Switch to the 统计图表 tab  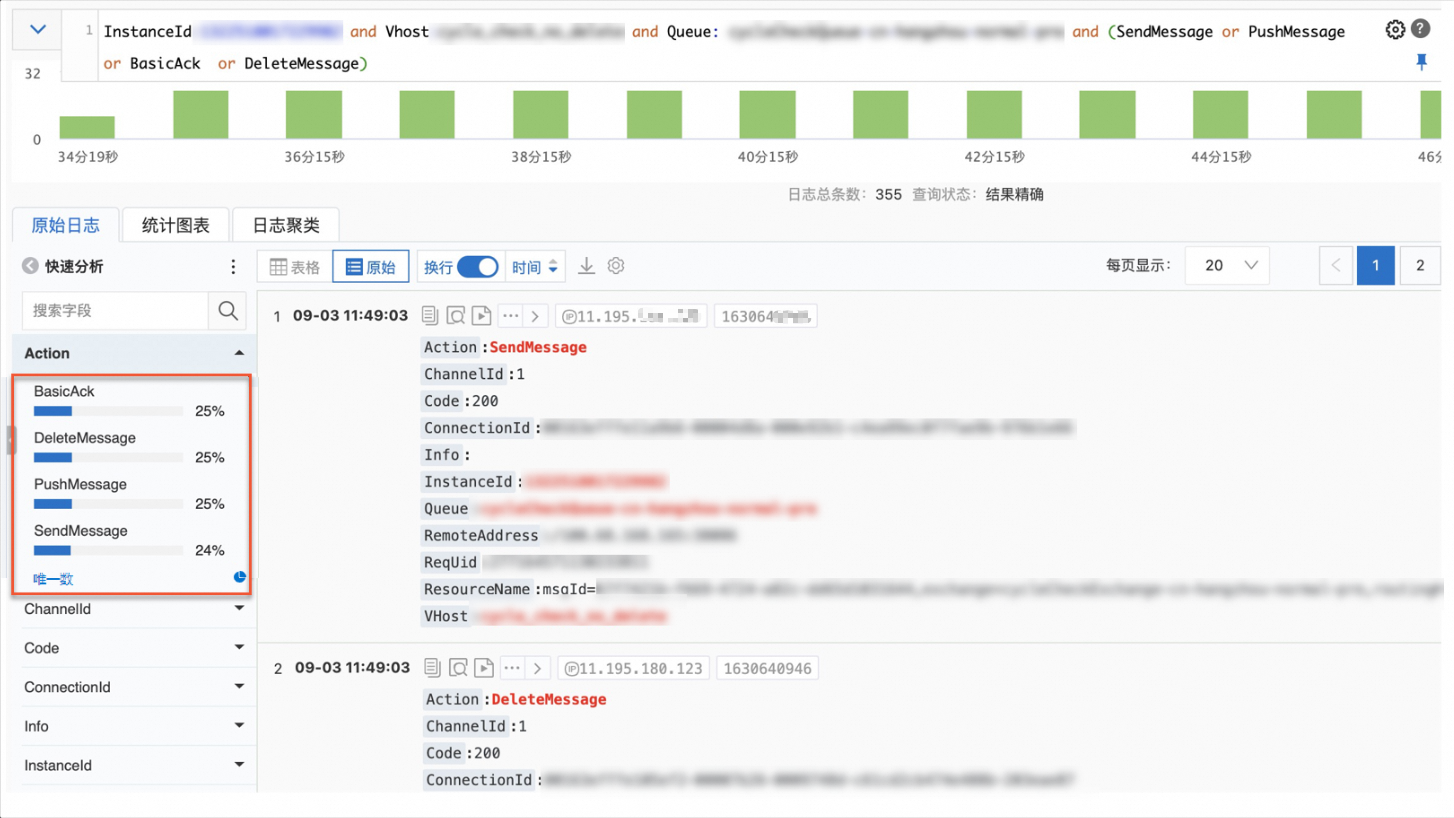[175, 225]
